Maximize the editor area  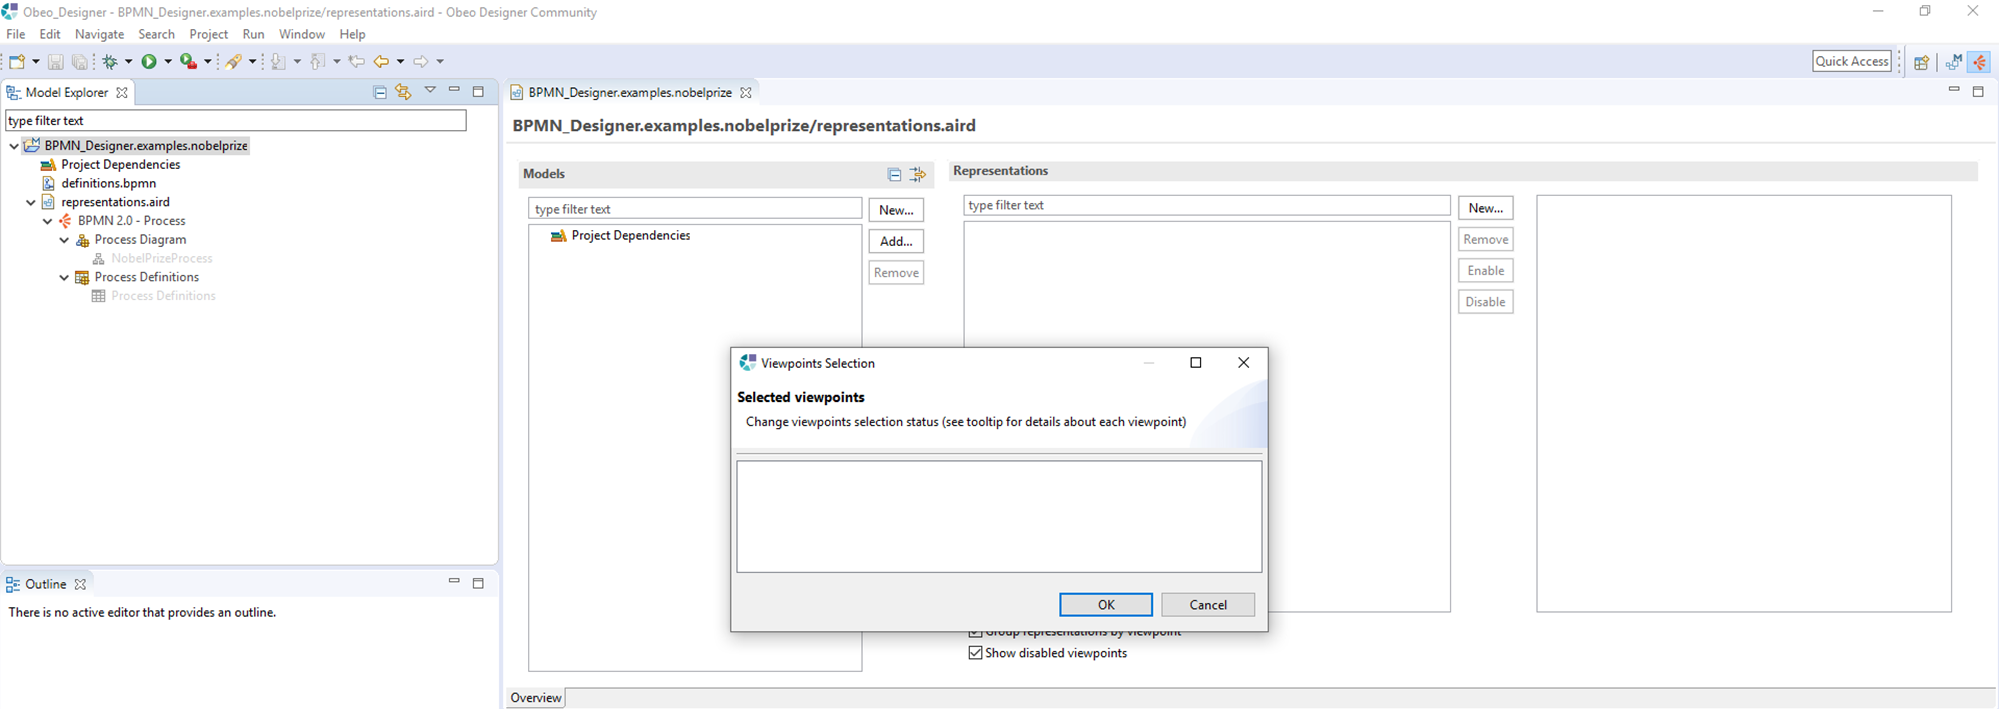point(1978,91)
